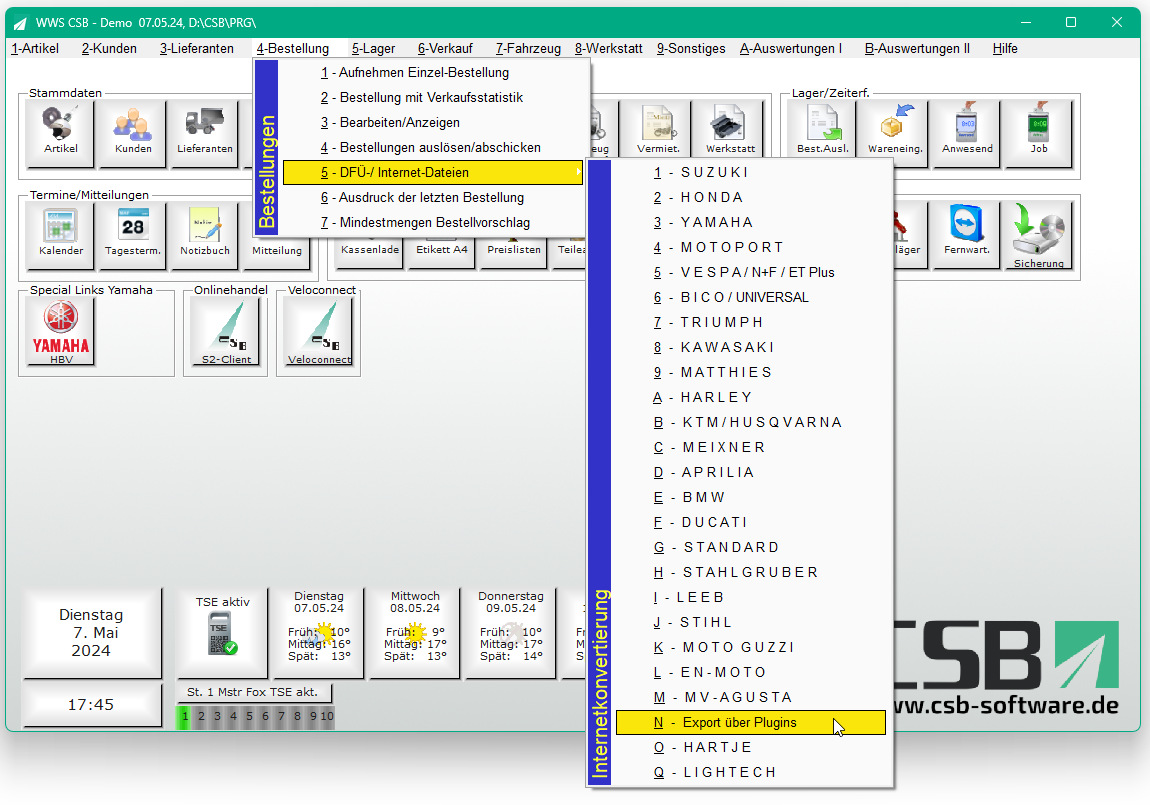The width and height of the screenshot is (1150, 805).
Task: Select LIGHTECH entry
Action: [x=750, y=772]
